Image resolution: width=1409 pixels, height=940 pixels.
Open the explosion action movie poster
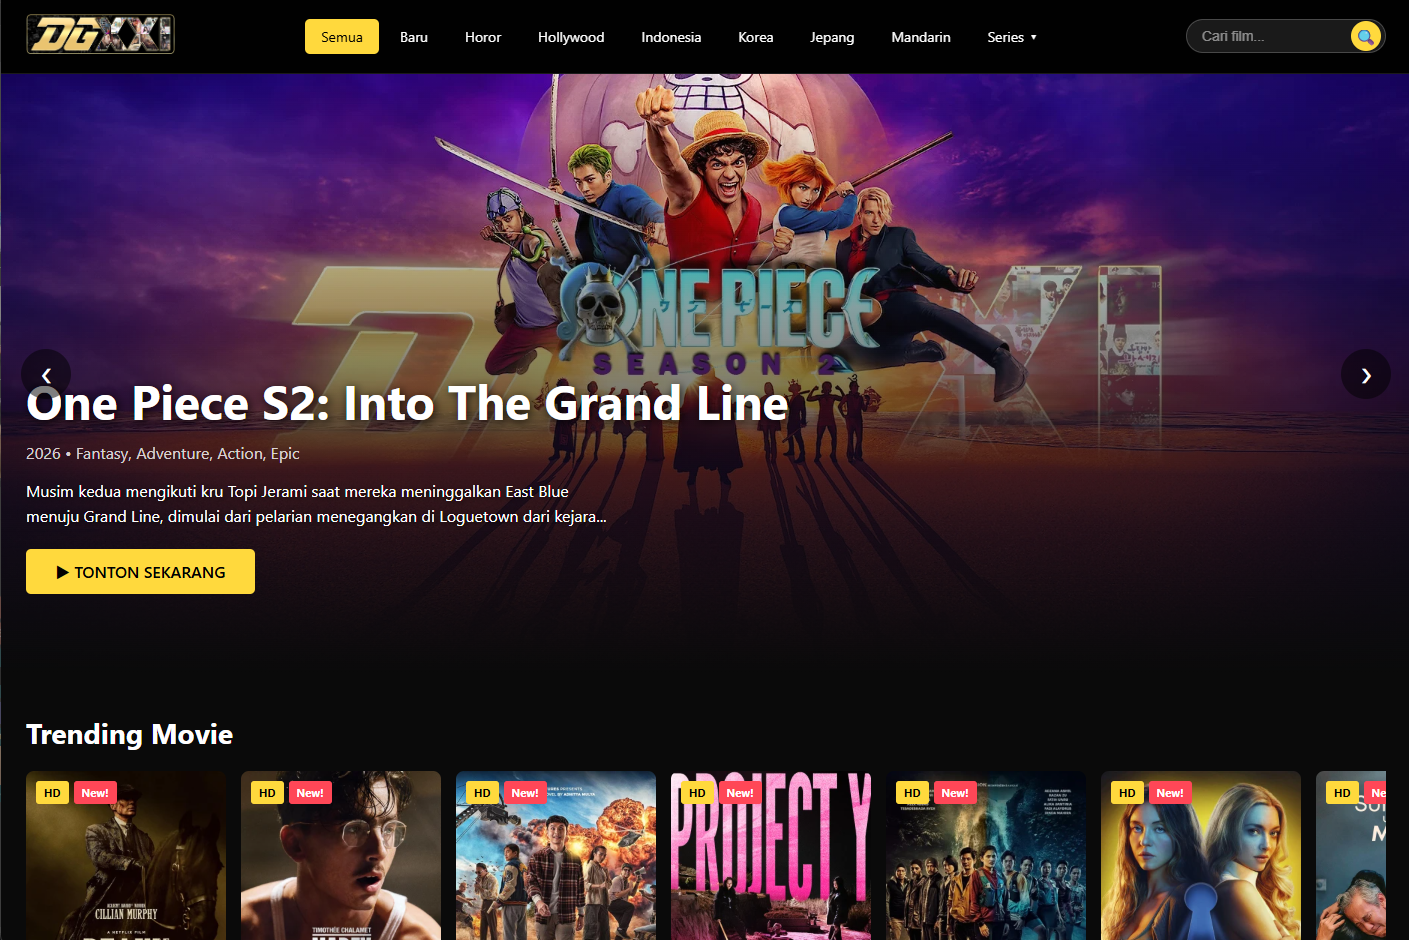(x=556, y=855)
